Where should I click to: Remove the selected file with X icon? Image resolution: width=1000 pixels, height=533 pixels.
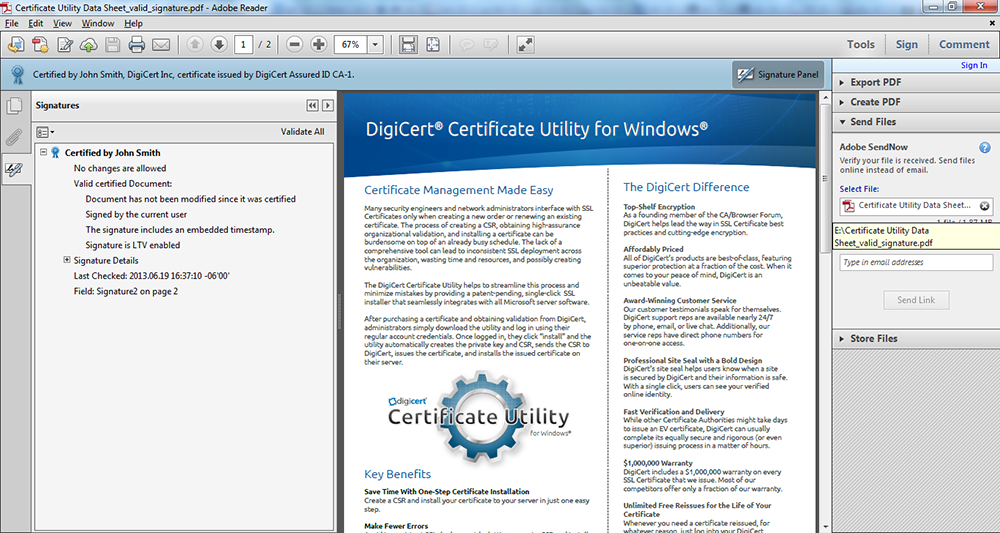(x=984, y=206)
